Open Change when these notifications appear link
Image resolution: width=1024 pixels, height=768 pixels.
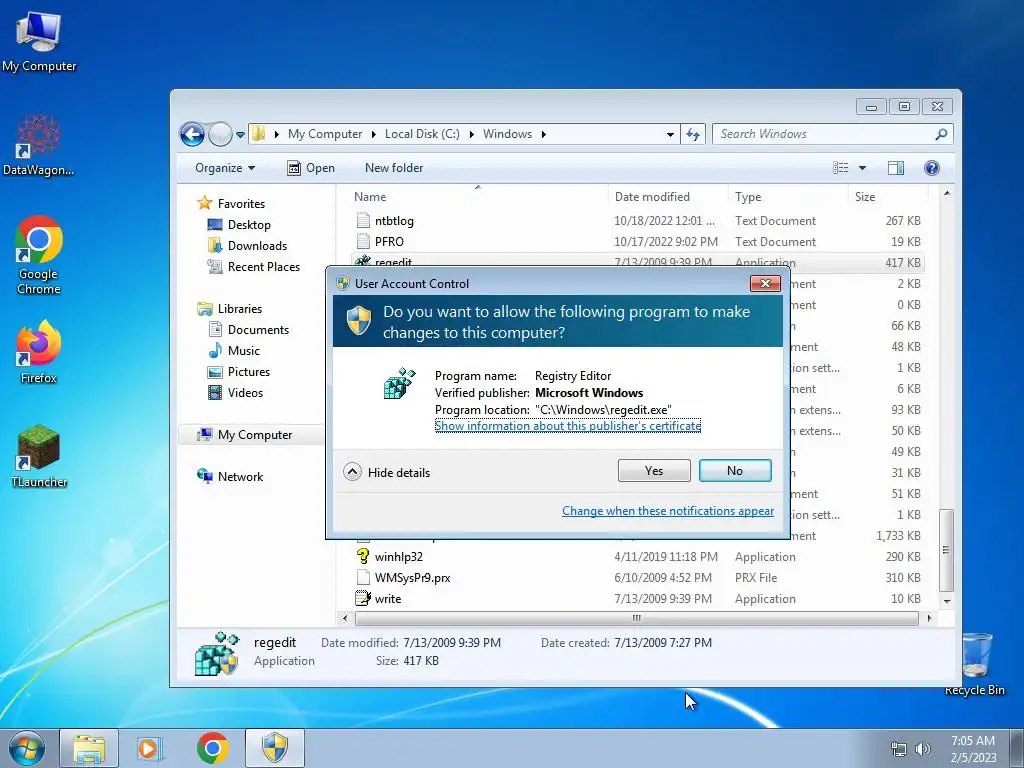coord(667,511)
